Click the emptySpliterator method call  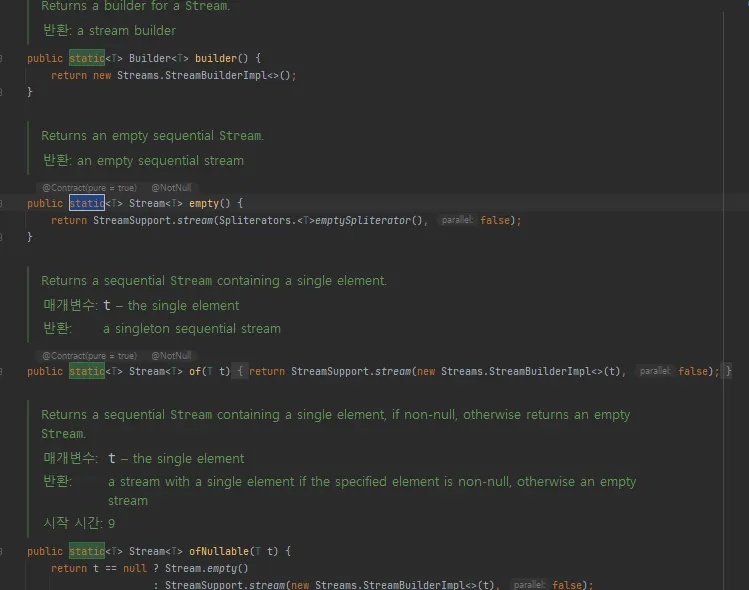(363, 220)
